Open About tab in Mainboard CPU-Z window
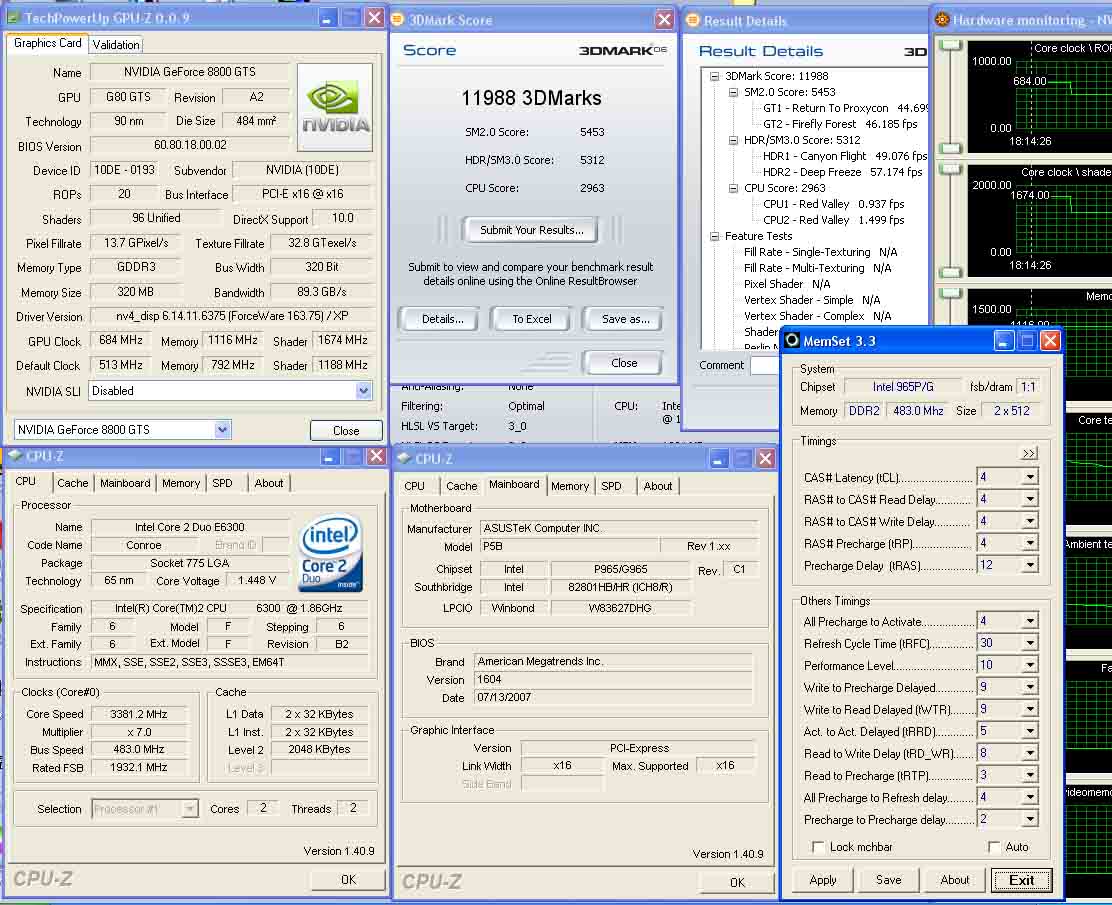This screenshot has width=1112, height=905. tap(657, 486)
